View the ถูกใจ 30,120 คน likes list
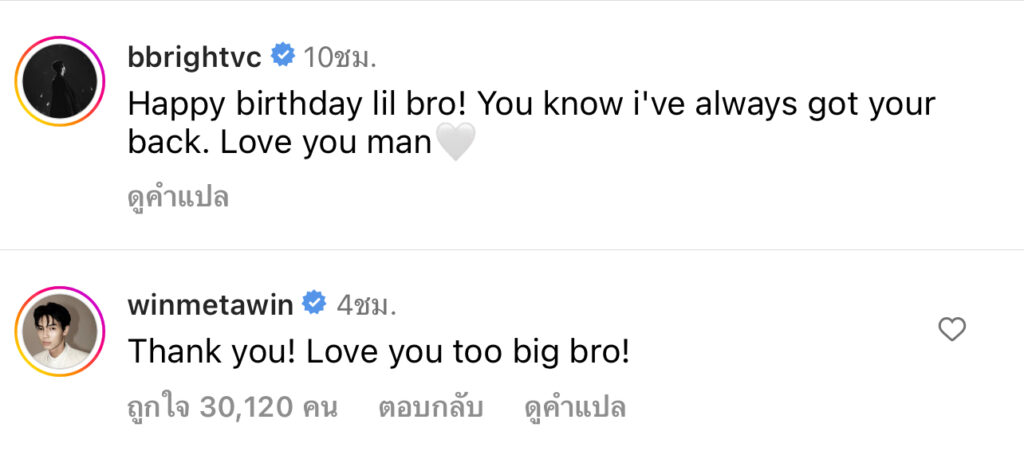The height and width of the screenshot is (451, 1024). pyautogui.click(x=232, y=407)
